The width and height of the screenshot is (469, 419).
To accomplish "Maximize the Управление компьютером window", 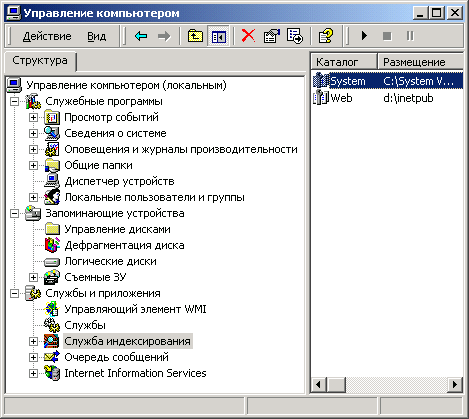I will click(436, 13).
